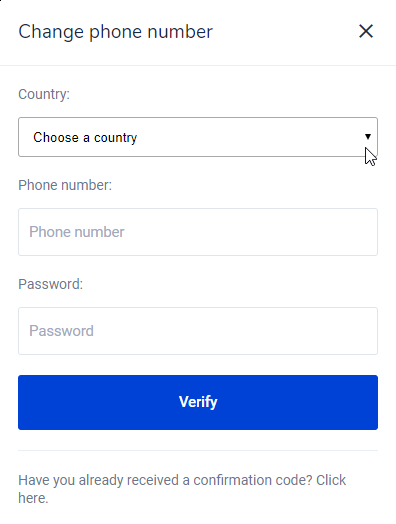Click the gray 'Password' placeholder text
396x524 pixels.
click(x=61, y=331)
